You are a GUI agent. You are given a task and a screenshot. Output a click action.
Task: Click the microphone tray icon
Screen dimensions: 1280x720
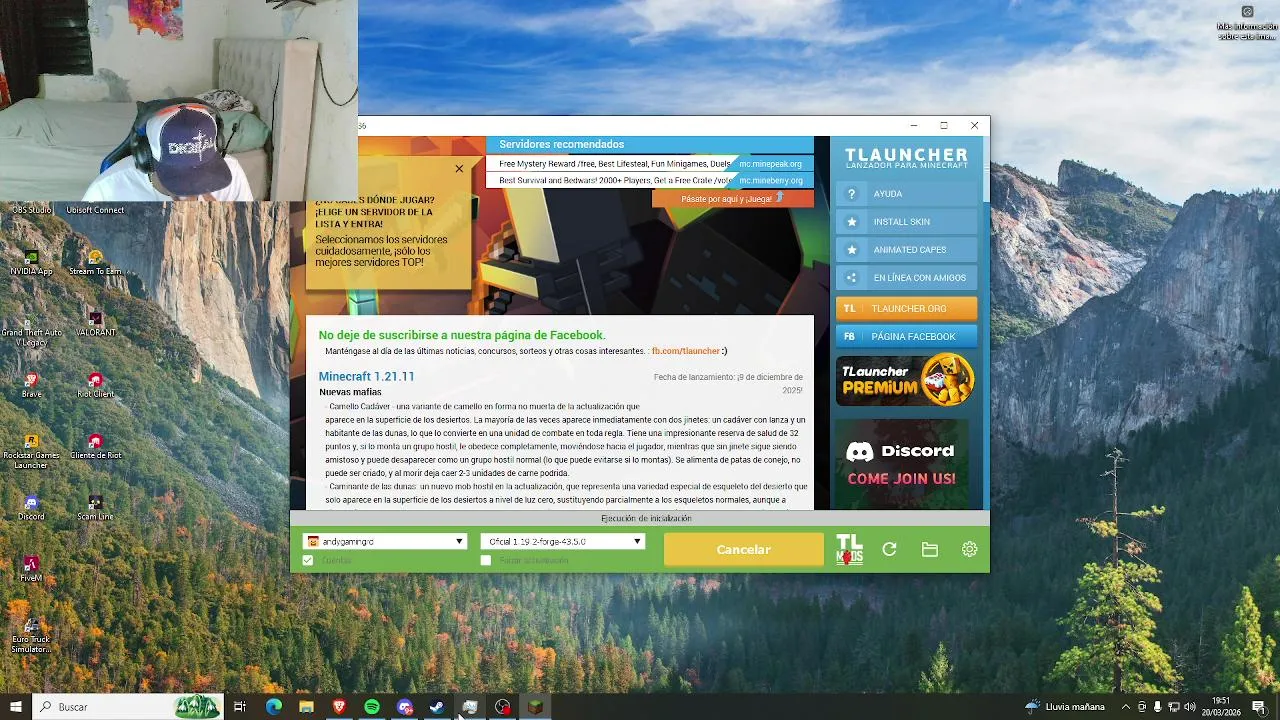[x=1157, y=707]
